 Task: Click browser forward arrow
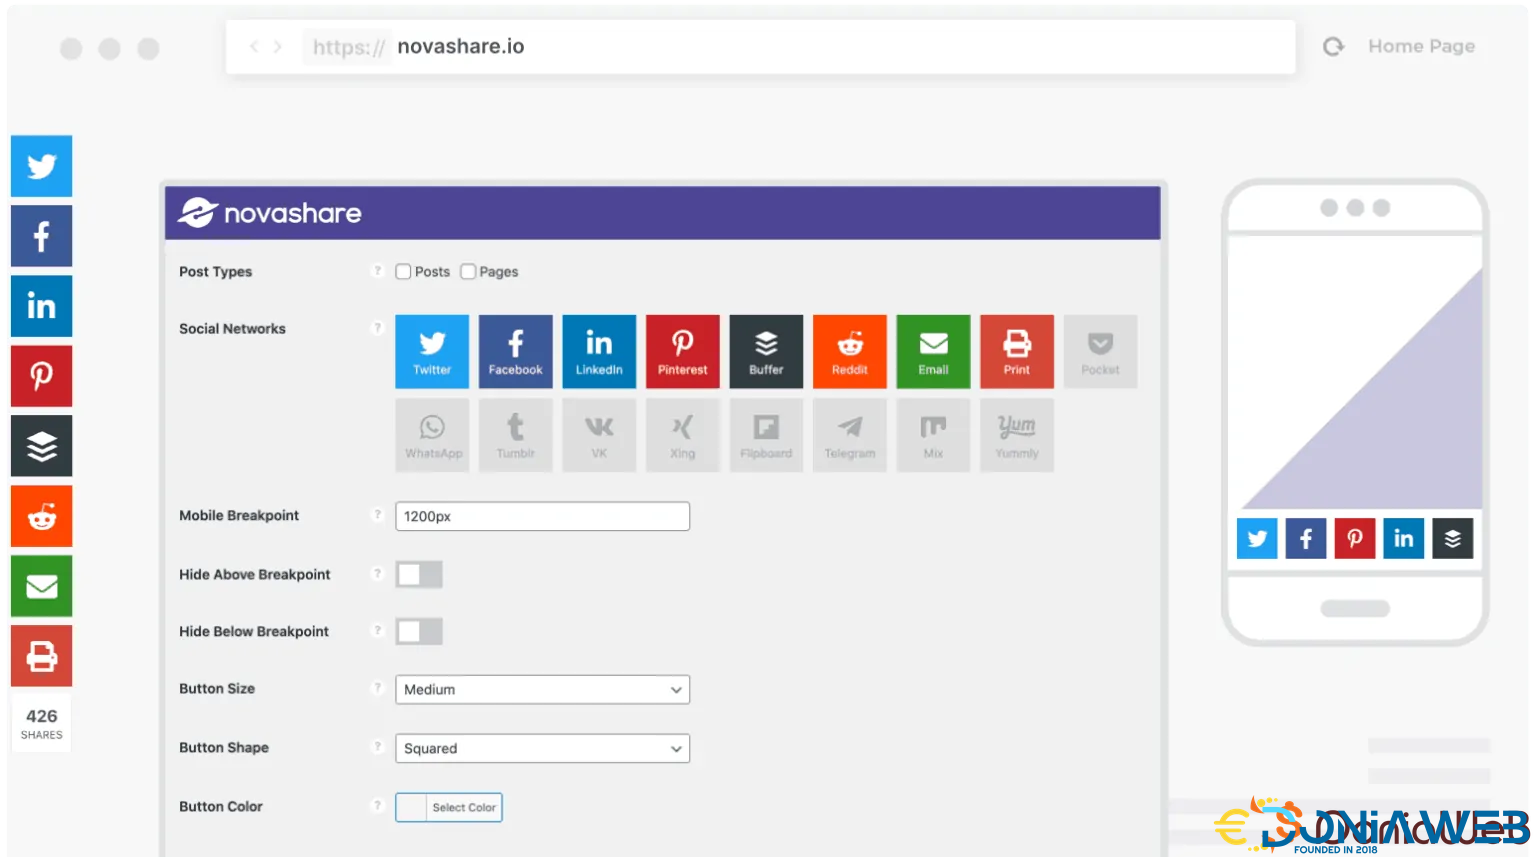tap(278, 47)
